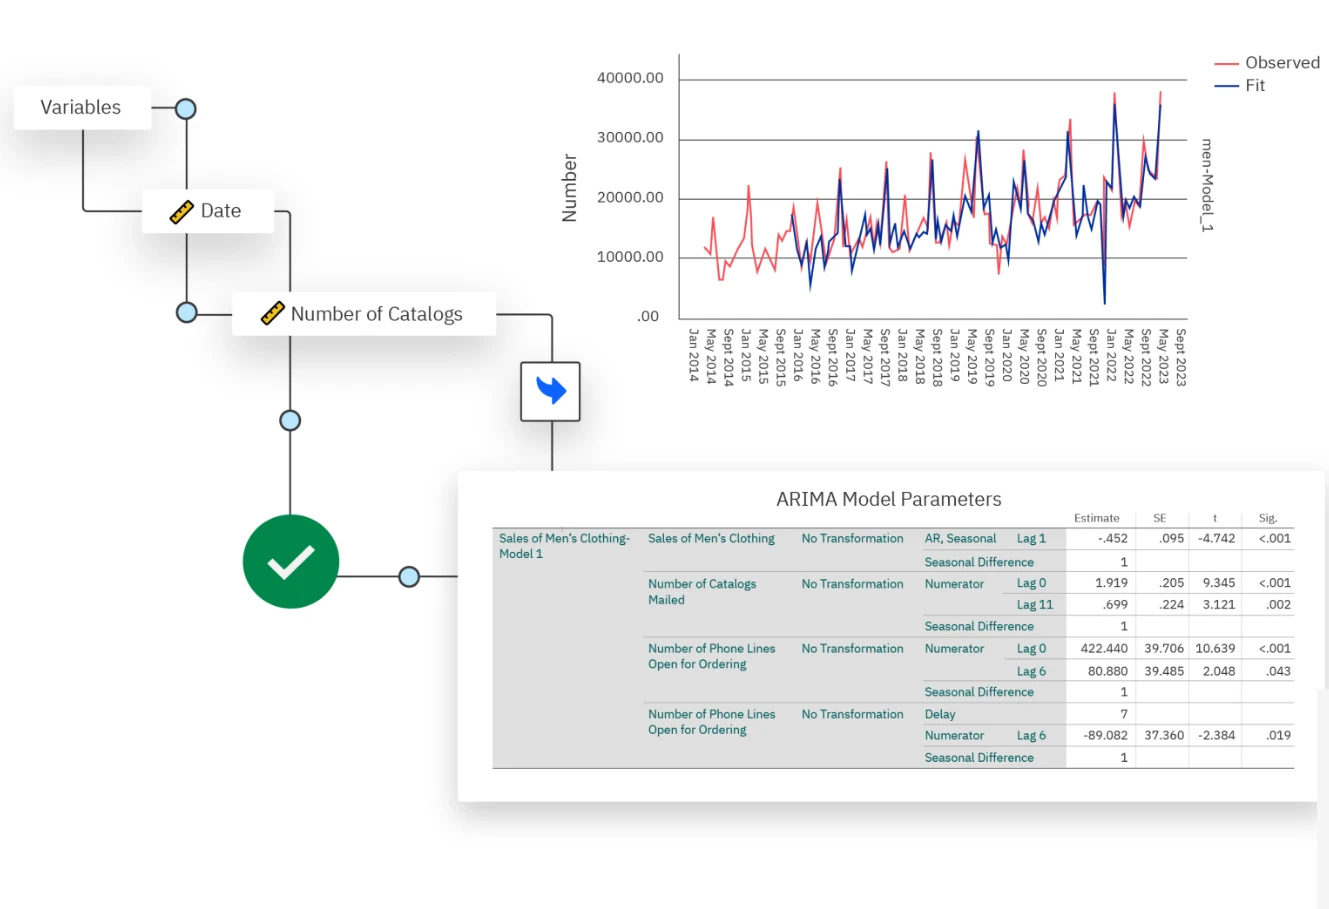Click the Fit legend label
The height and width of the screenshot is (909, 1329).
[x=1255, y=85]
